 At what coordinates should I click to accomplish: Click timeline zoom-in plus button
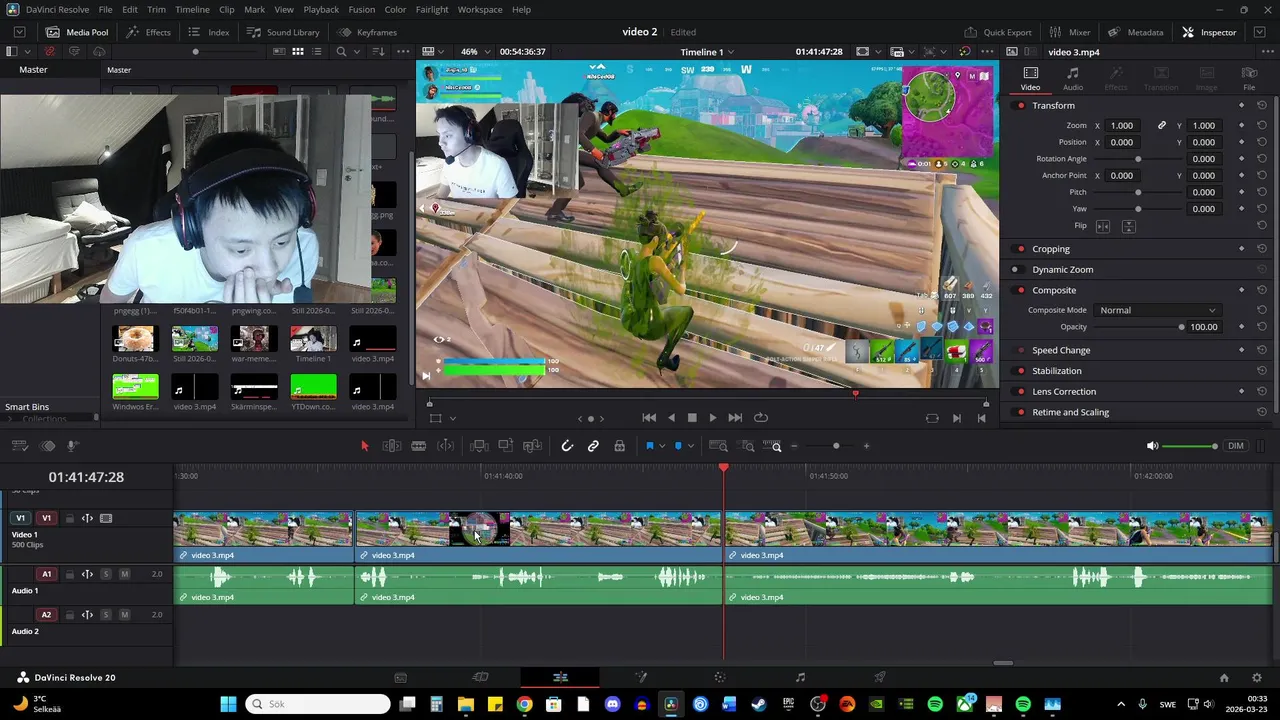pyautogui.click(x=866, y=446)
